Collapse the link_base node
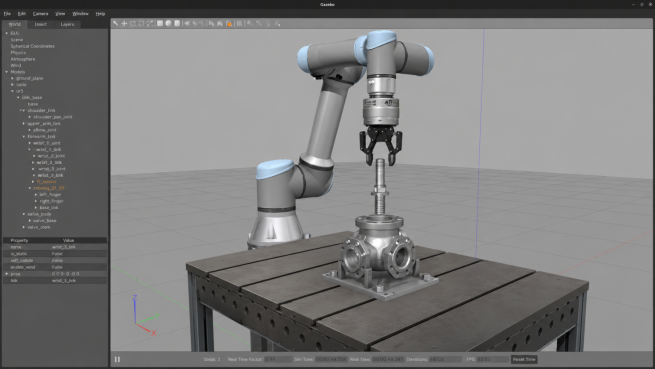This screenshot has width=655, height=369. (18, 97)
